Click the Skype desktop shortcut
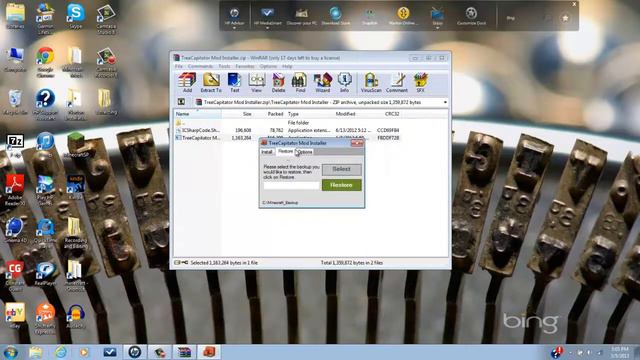 [x=76, y=17]
